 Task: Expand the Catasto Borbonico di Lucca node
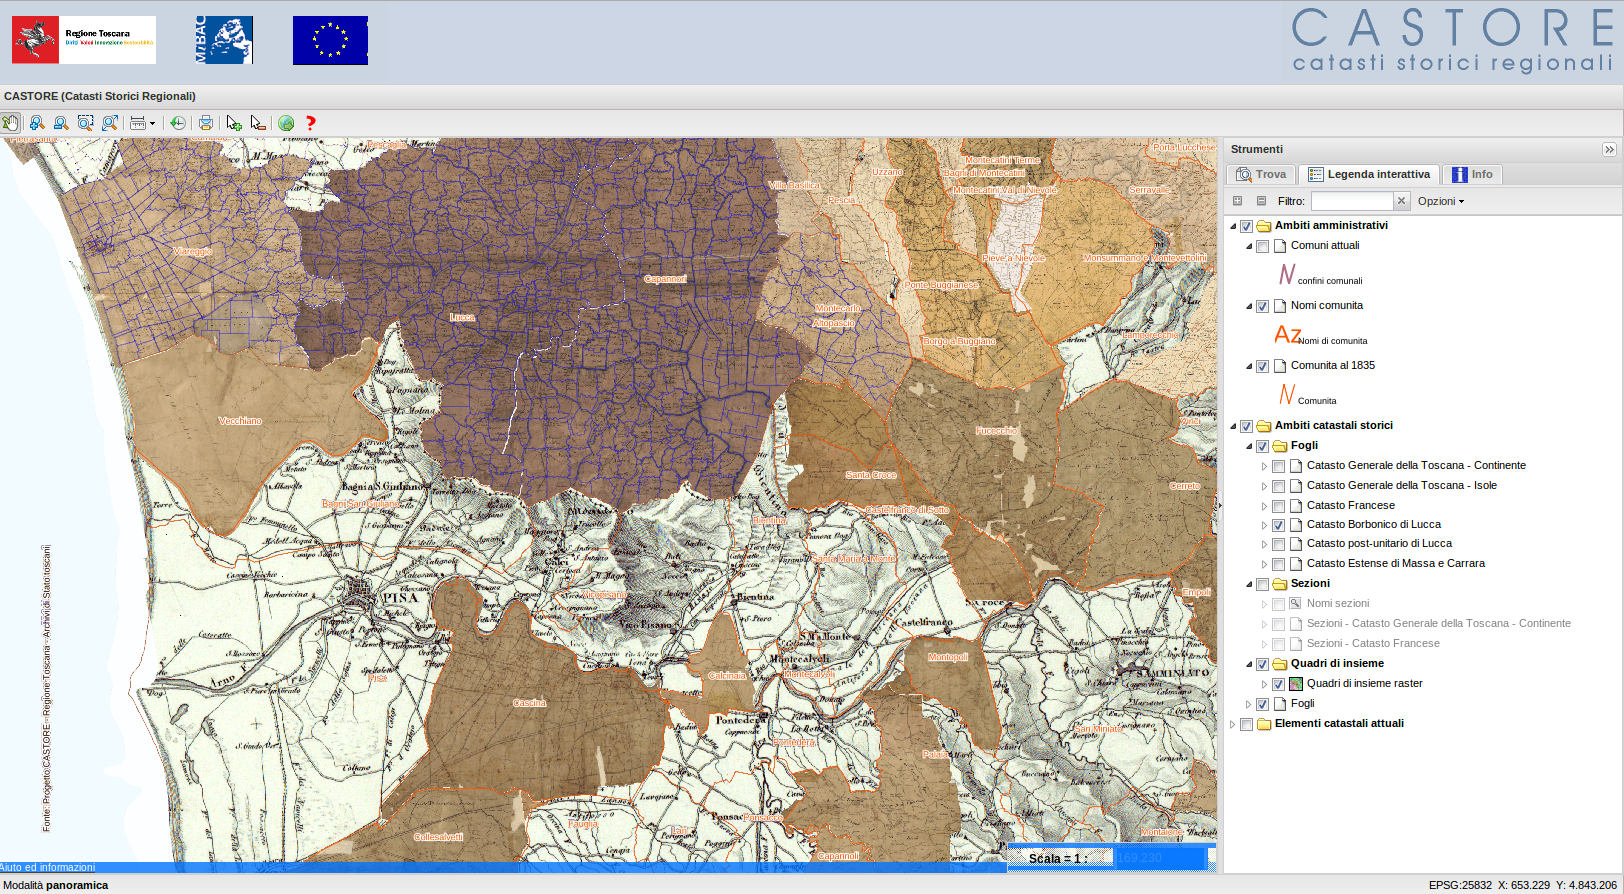pos(1265,525)
